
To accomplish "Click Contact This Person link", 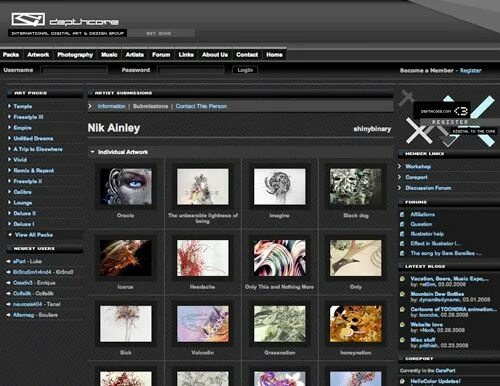I will (201, 106).
